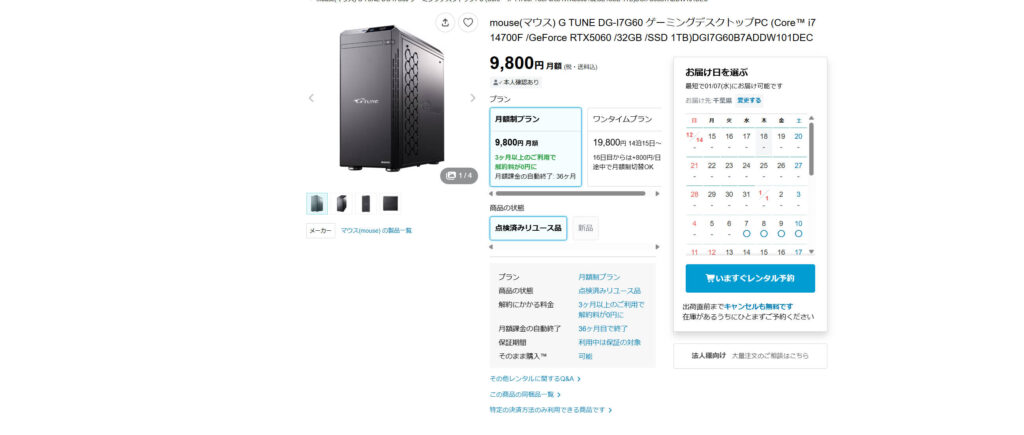Show next product image with right arrow

[473, 98]
